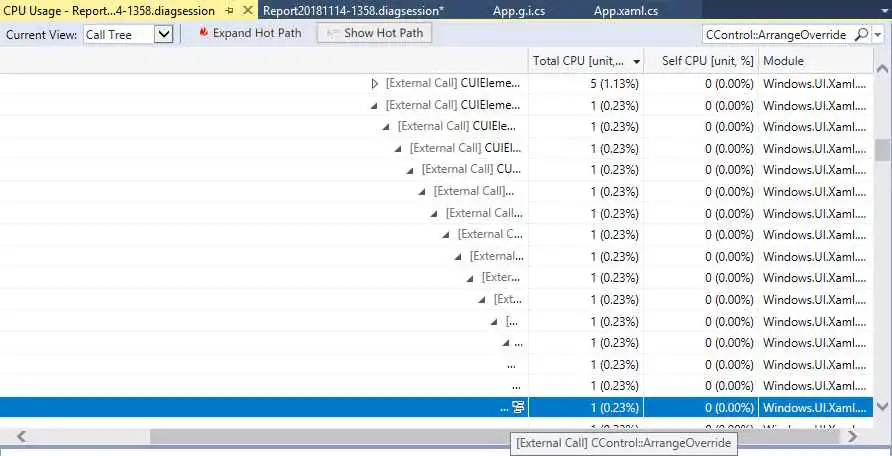Click the horizontal scrollbar thumb
The width and height of the screenshot is (892, 456).
[494, 436]
